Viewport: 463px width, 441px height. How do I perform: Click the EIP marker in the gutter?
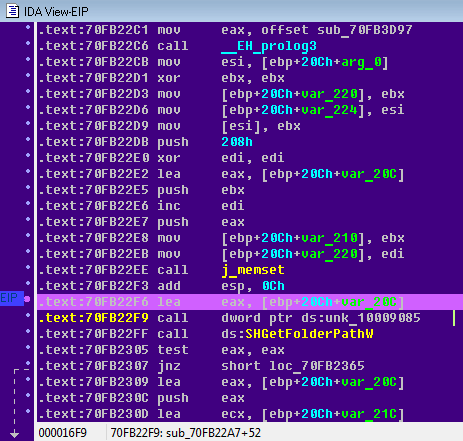click(11, 298)
